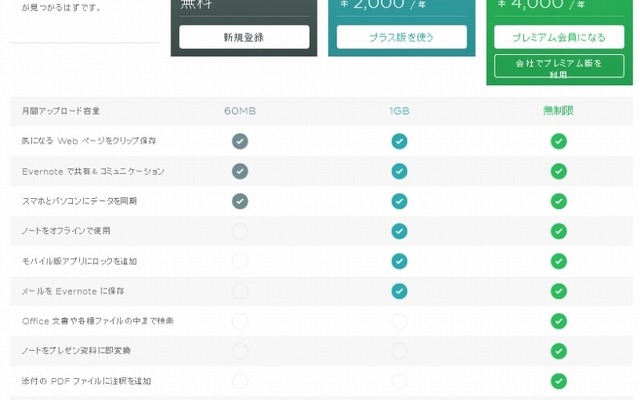This screenshot has height=400, width=640.
Task: Click the Office 文書や各種ファイル search label
Action: (x=98, y=321)
